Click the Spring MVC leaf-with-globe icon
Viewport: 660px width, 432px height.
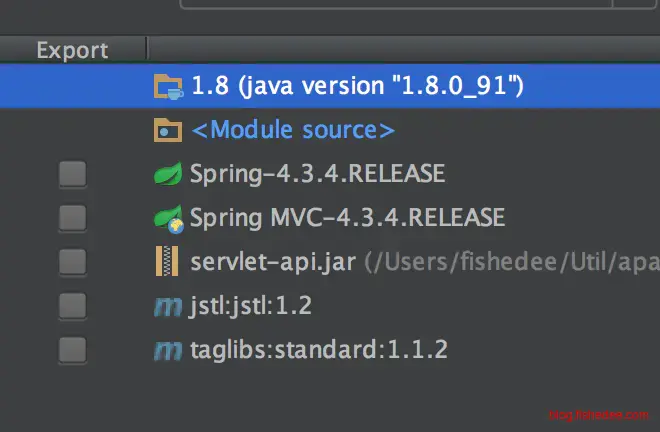(167, 217)
